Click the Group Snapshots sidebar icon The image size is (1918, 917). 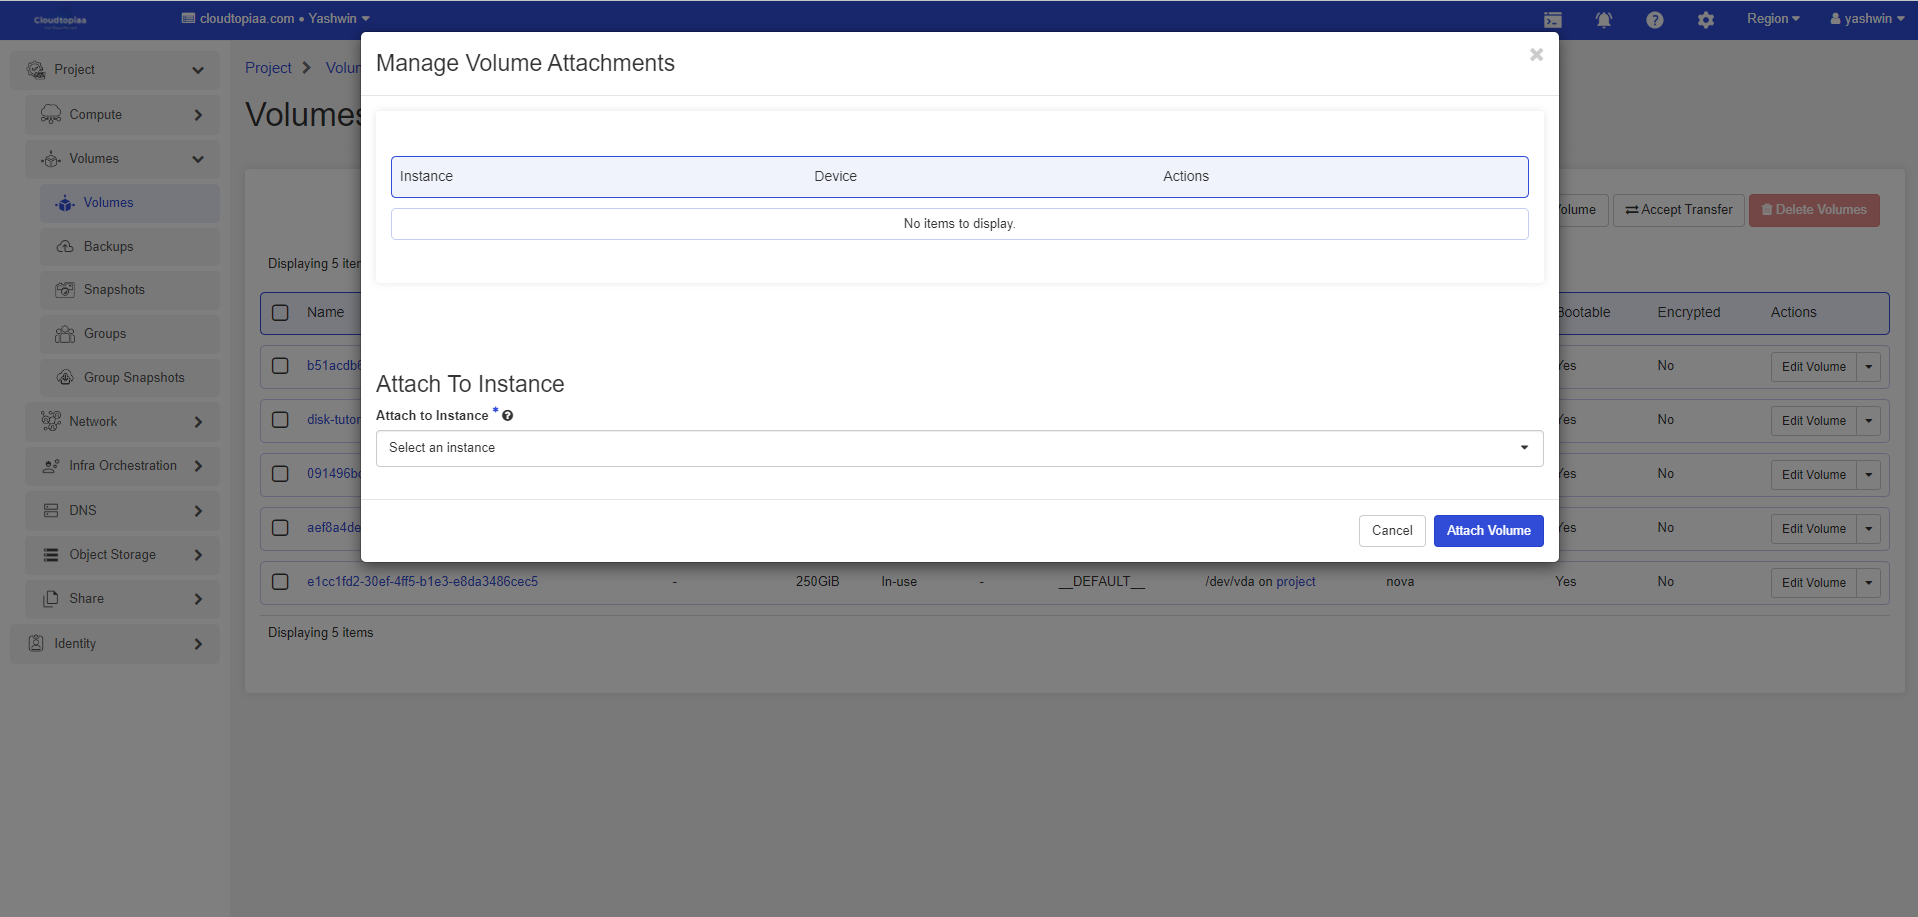(x=65, y=378)
